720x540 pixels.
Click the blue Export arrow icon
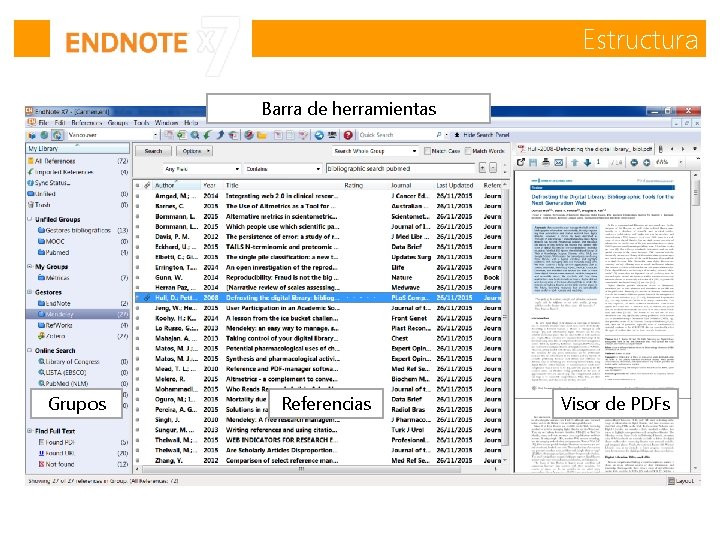point(220,135)
